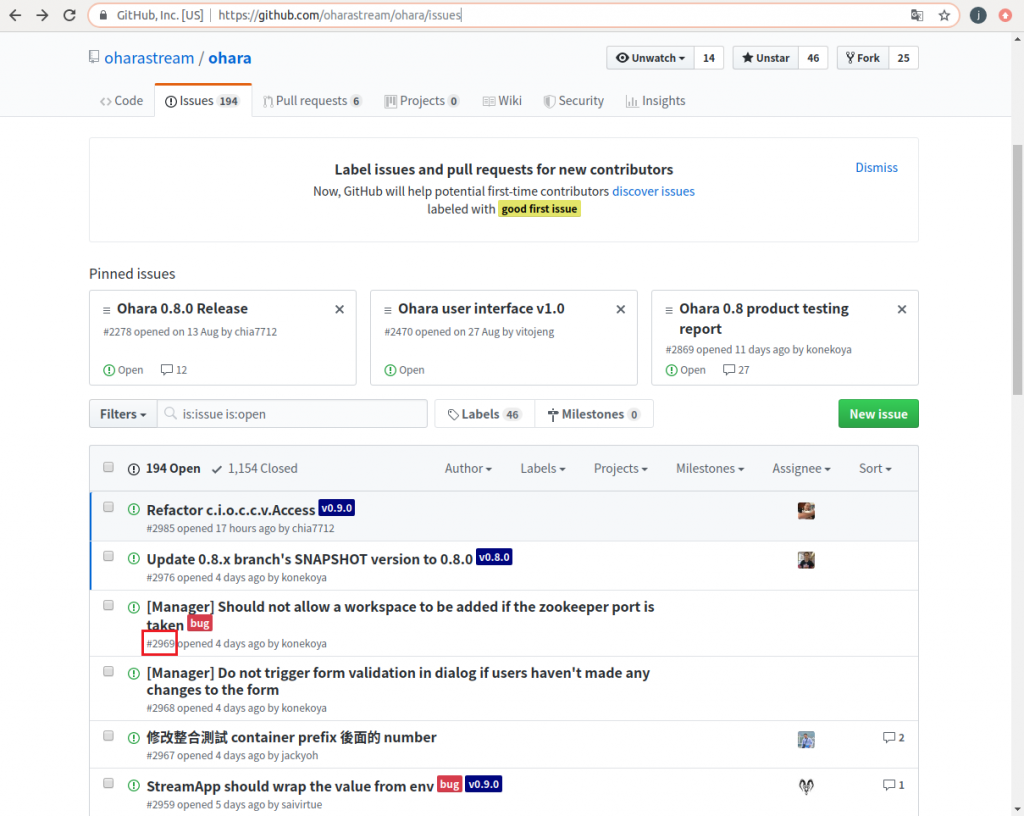Go back with the browser back arrow

[15, 15]
